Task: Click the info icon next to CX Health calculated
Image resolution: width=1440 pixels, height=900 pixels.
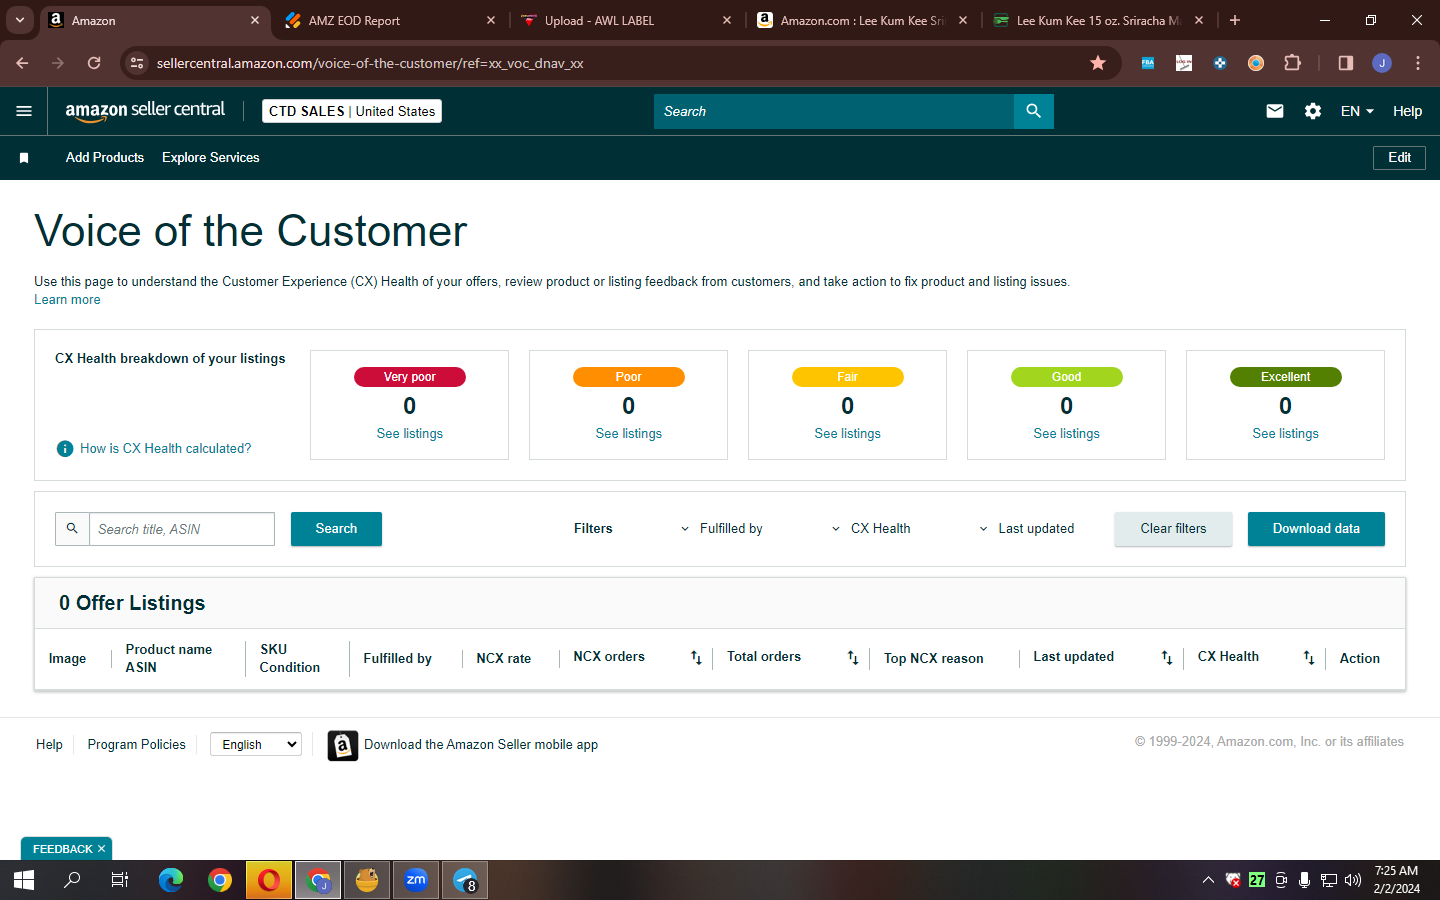Action: coord(65,449)
